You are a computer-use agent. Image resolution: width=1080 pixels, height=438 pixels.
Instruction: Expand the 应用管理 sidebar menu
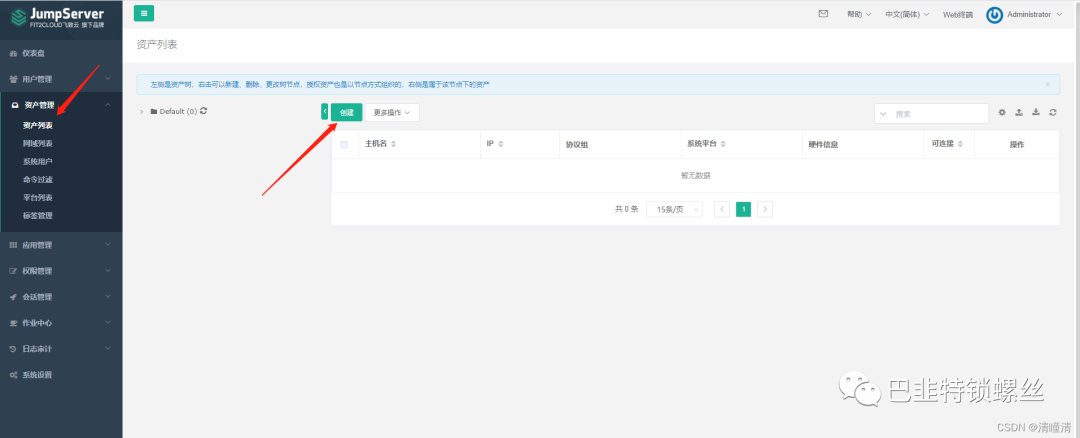coord(61,245)
